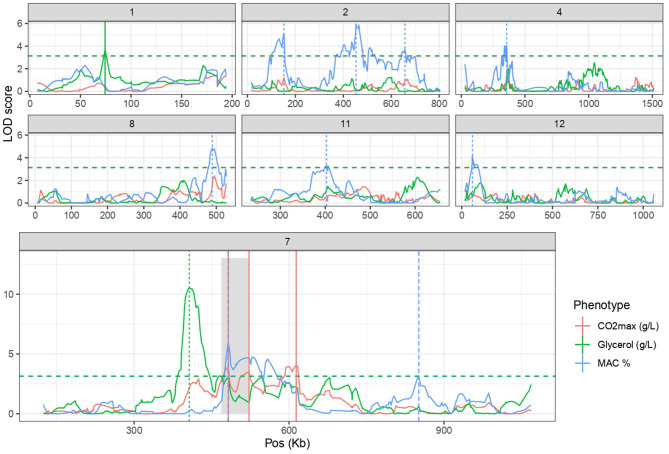Select the chromosome 8 panel header
The width and height of the screenshot is (669, 454).
(x=132, y=124)
